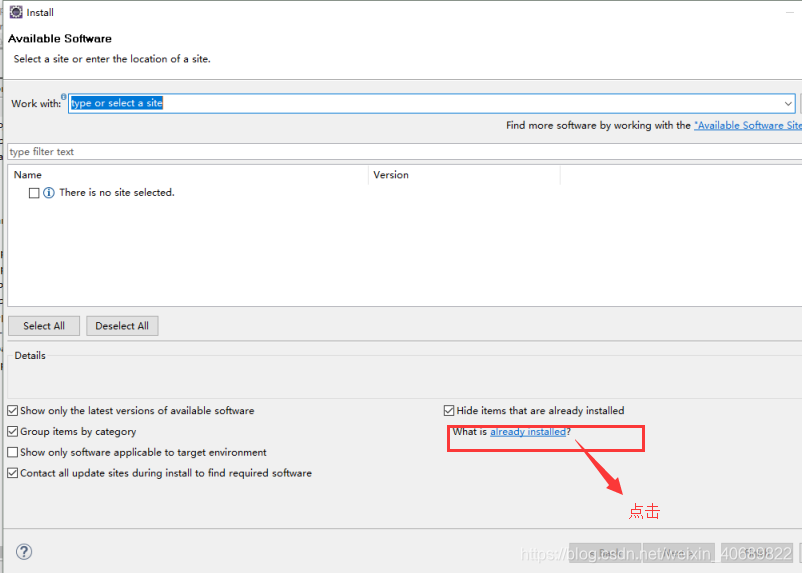The image size is (802, 573).
Task: Sort by the Version column header
Action: coord(464,174)
